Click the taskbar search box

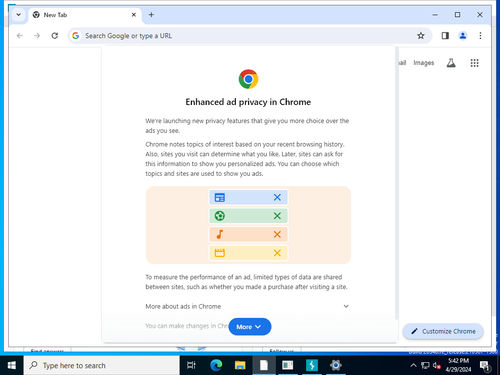pos(102,365)
